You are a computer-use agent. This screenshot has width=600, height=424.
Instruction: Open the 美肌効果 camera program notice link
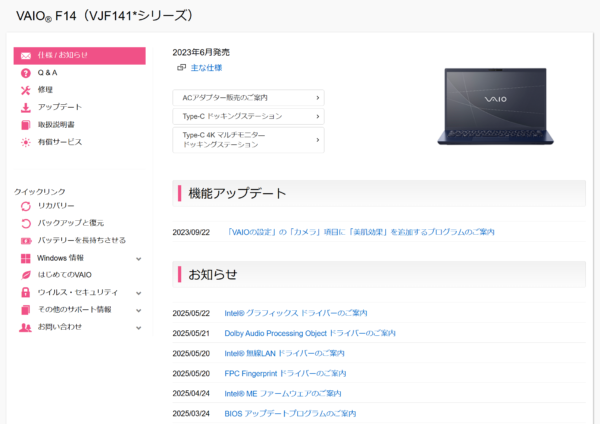pyautogui.click(x=361, y=232)
